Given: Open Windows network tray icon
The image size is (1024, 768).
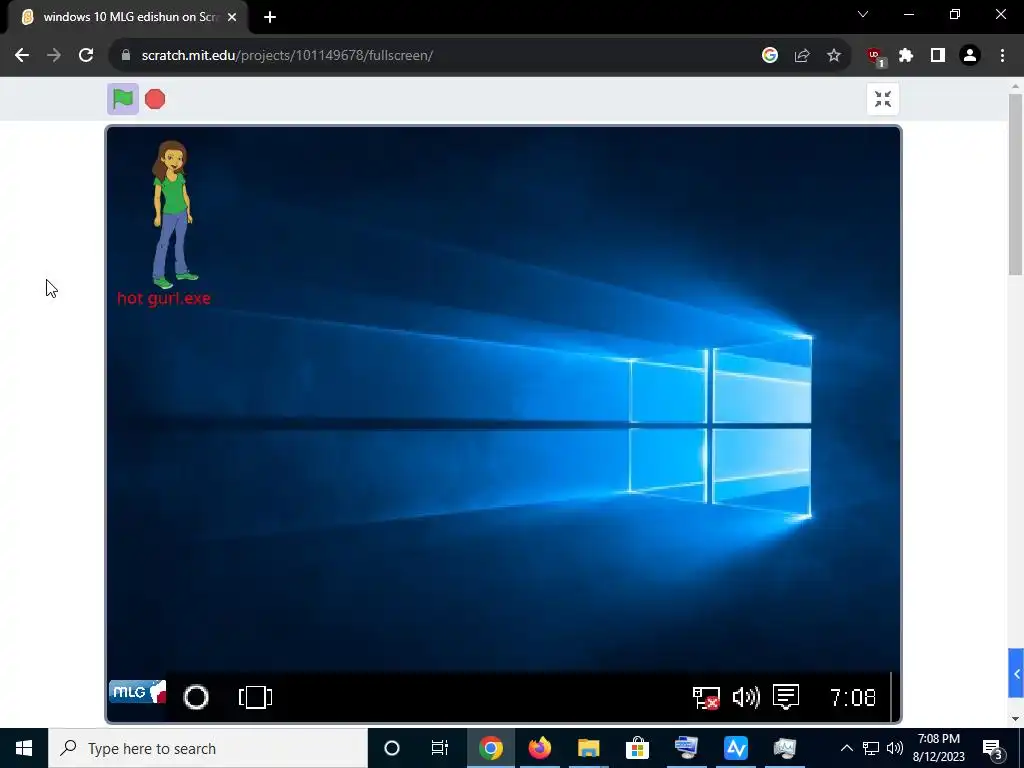Looking at the screenshot, I should [x=871, y=748].
